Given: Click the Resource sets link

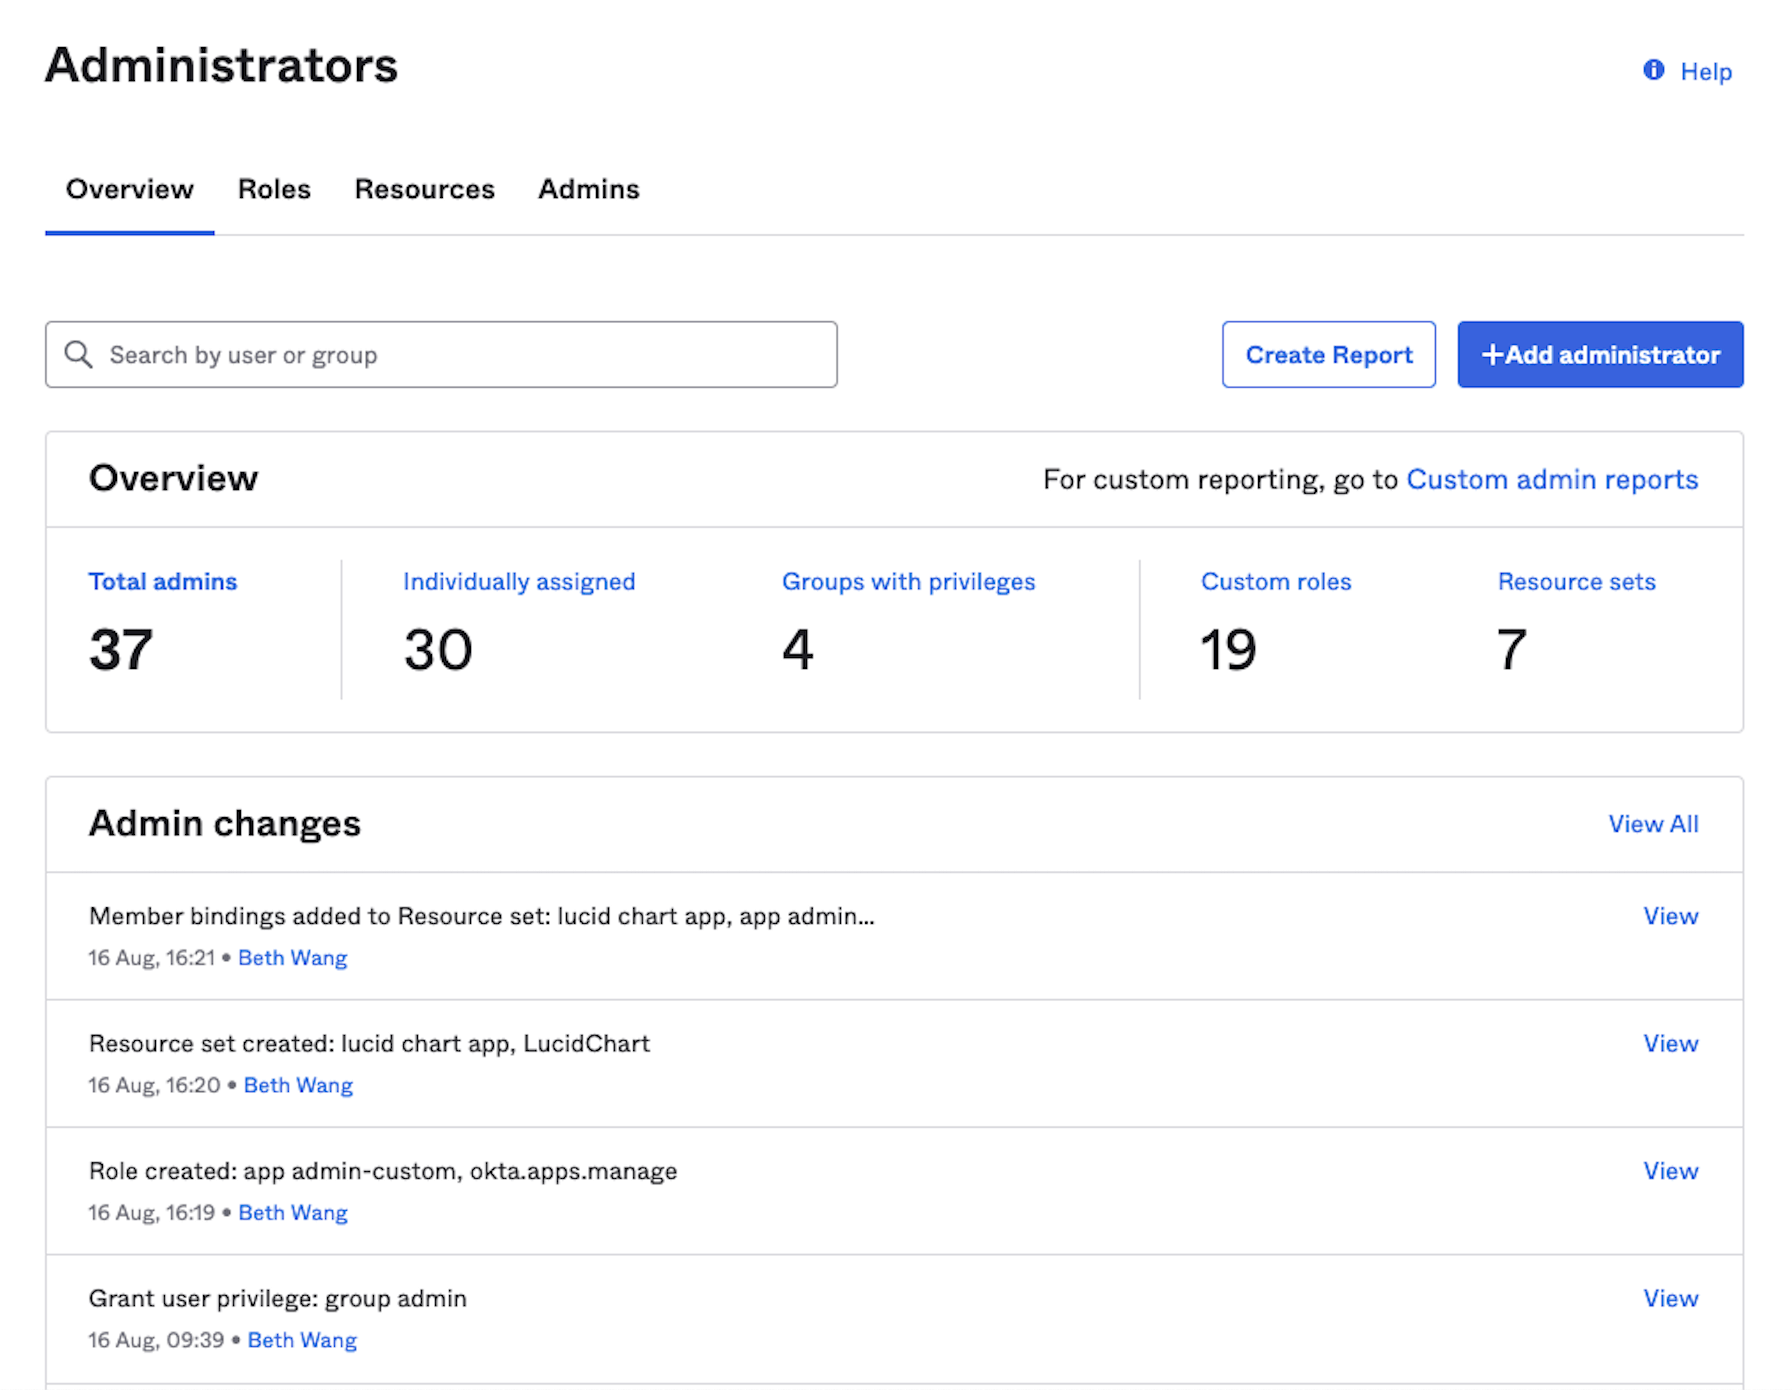Looking at the screenshot, I should coord(1576,582).
